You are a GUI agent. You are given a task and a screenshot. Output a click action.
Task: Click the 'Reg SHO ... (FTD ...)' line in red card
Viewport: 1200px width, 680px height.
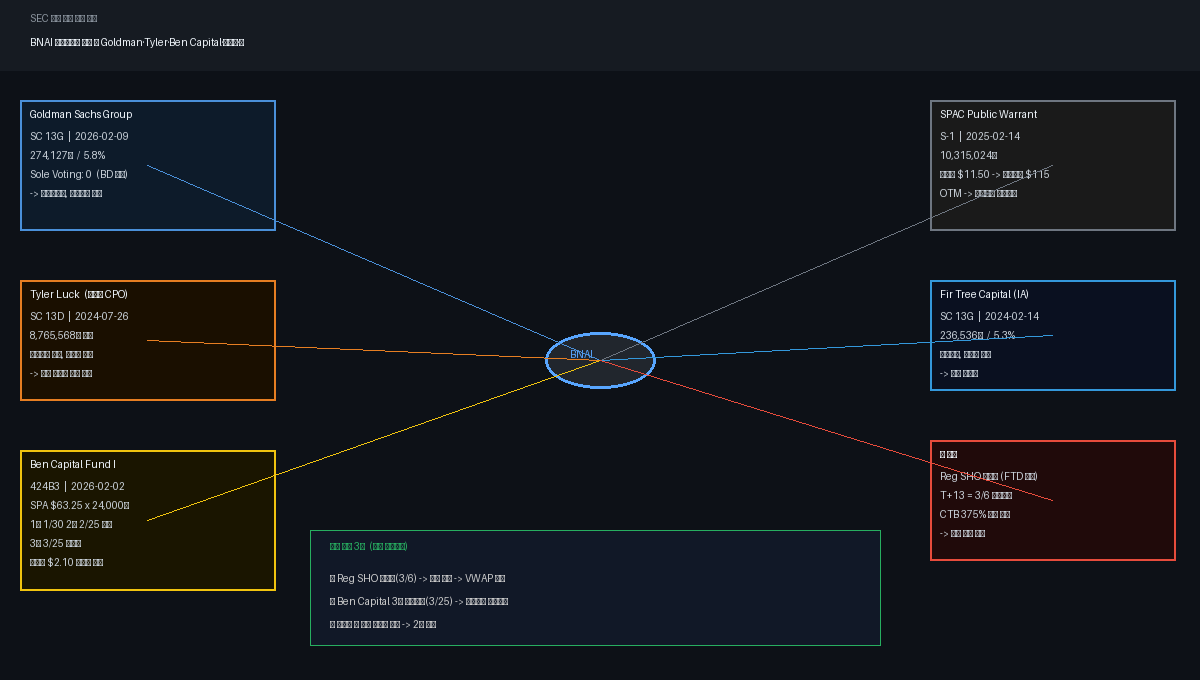(989, 476)
